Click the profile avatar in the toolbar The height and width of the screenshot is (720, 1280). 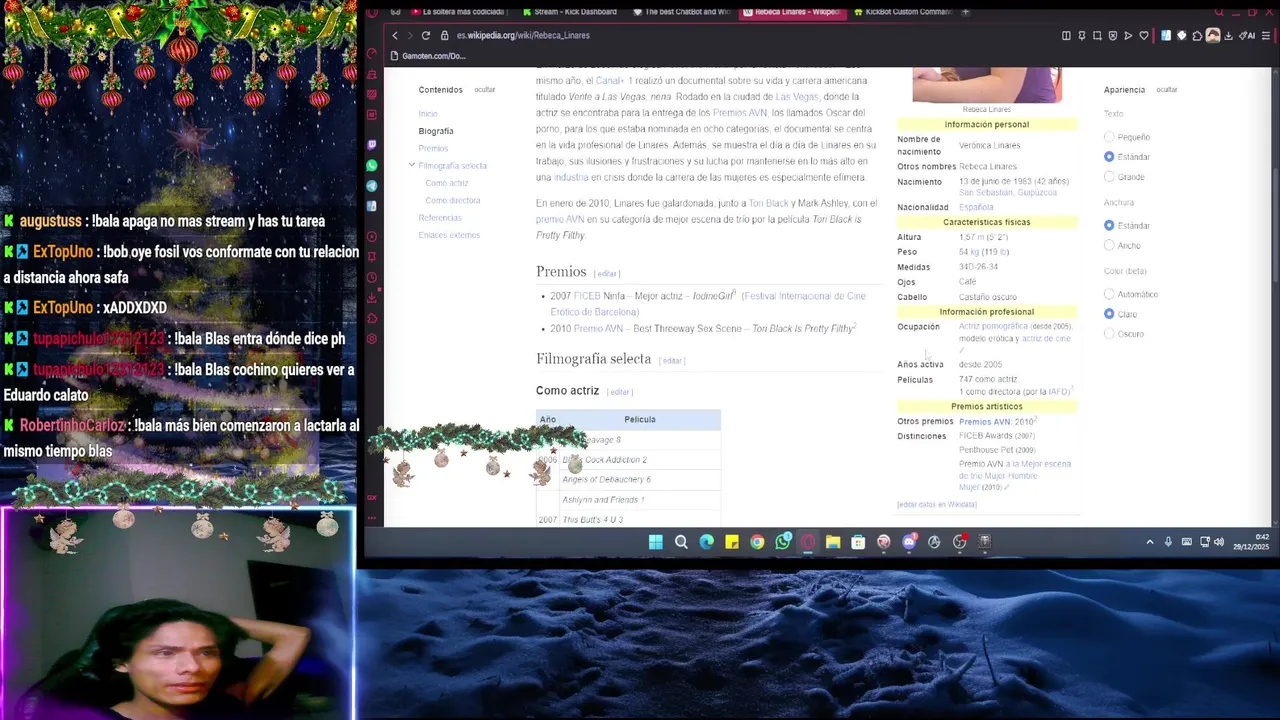tap(1213, 35)
